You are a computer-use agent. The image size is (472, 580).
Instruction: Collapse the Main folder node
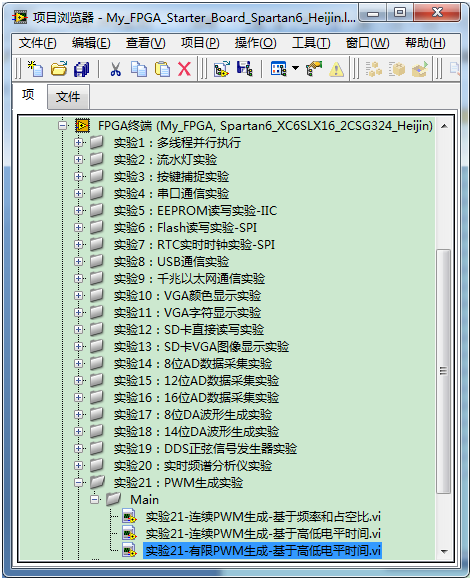(x=95, y=500)
